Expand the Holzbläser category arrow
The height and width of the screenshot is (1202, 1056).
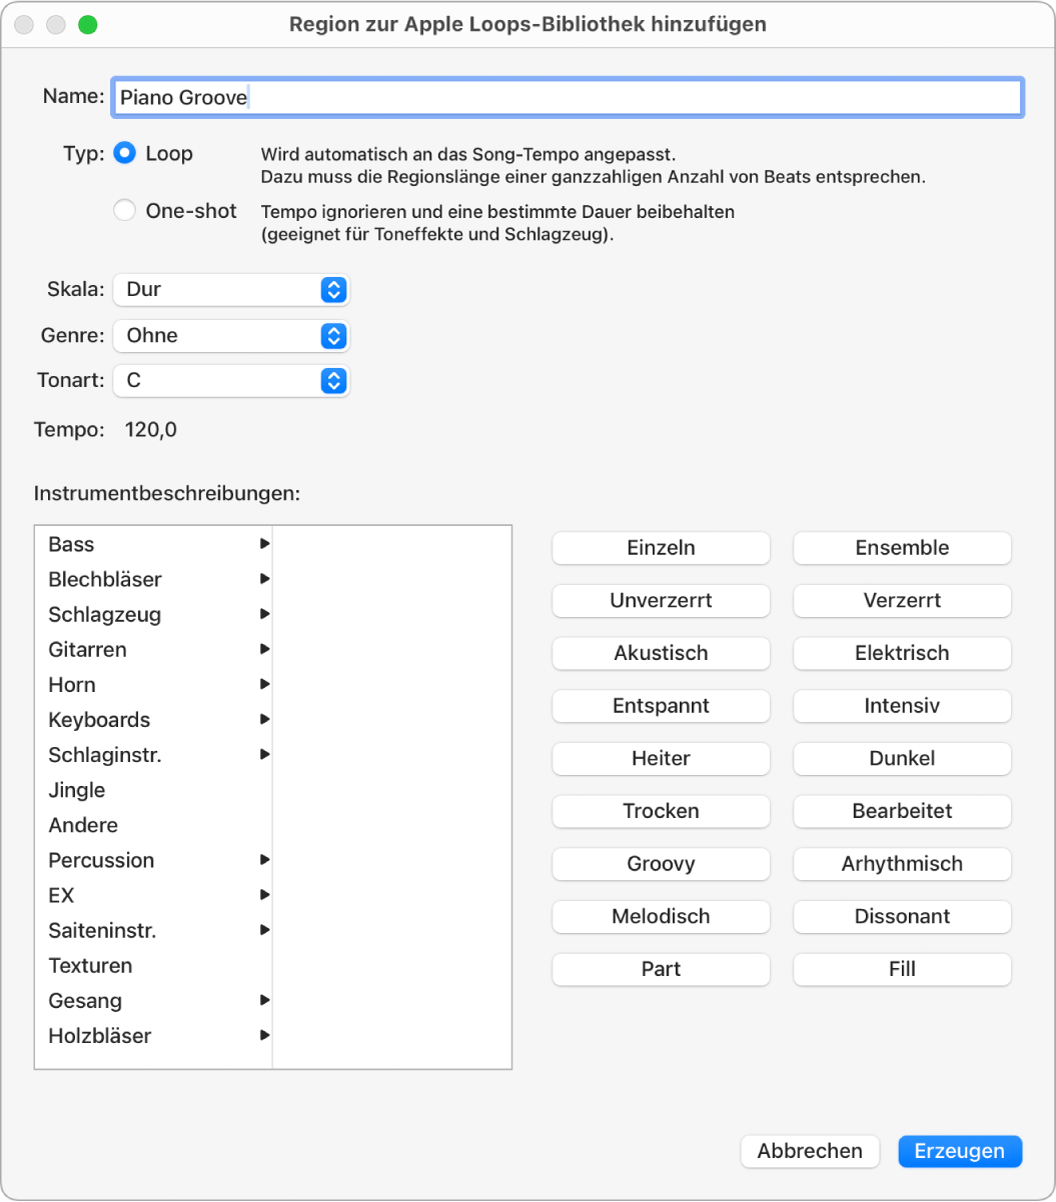click(264, 1035)
